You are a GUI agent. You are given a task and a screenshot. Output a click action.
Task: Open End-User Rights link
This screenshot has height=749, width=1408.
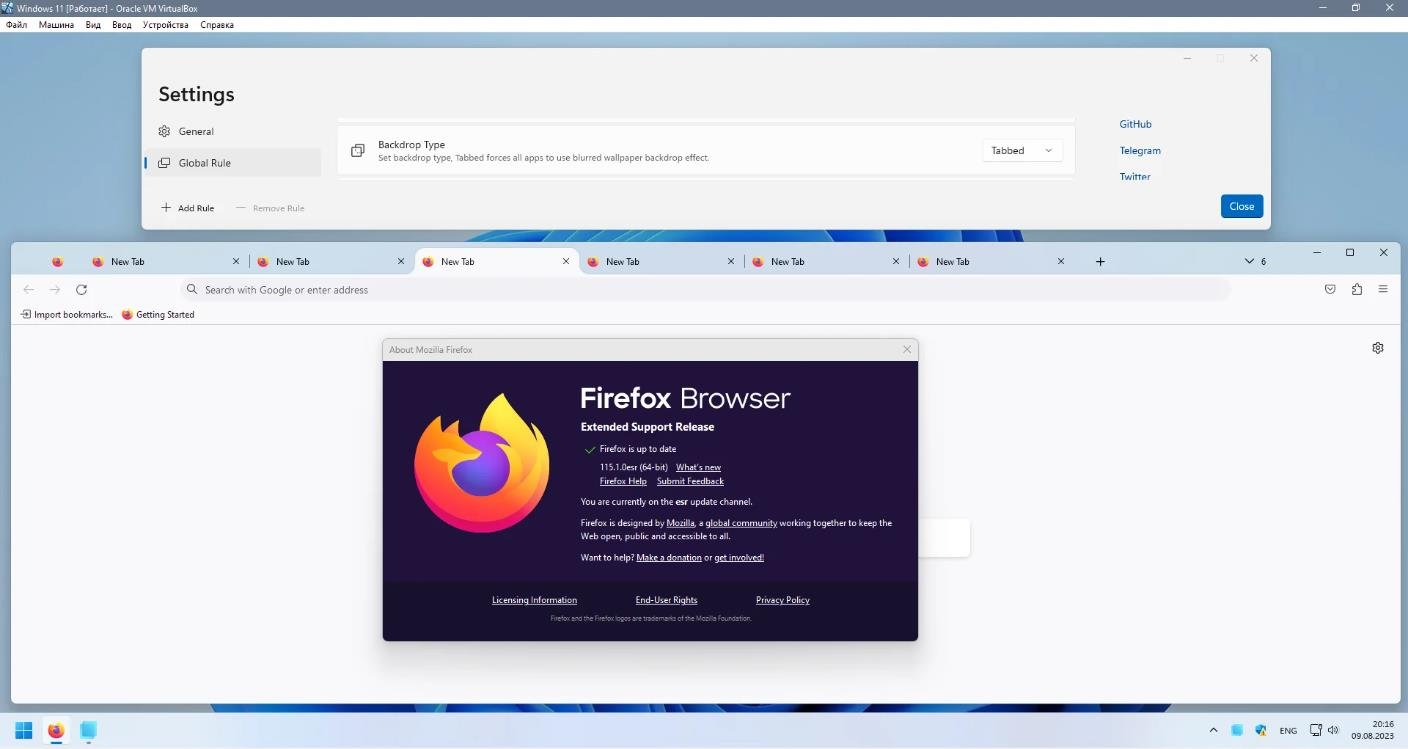[666, 600]
